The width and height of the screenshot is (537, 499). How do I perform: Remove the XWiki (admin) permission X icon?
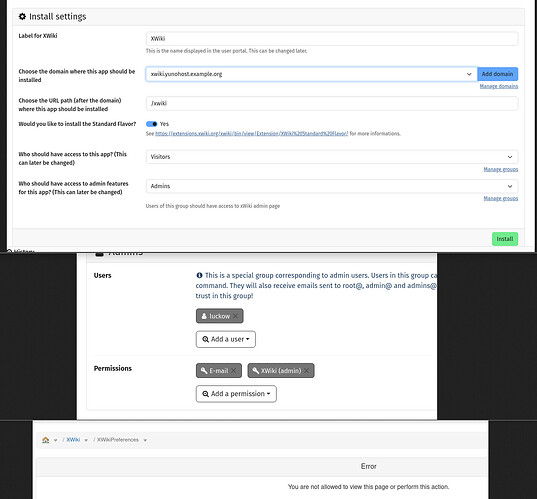click(x=307, y=371)
